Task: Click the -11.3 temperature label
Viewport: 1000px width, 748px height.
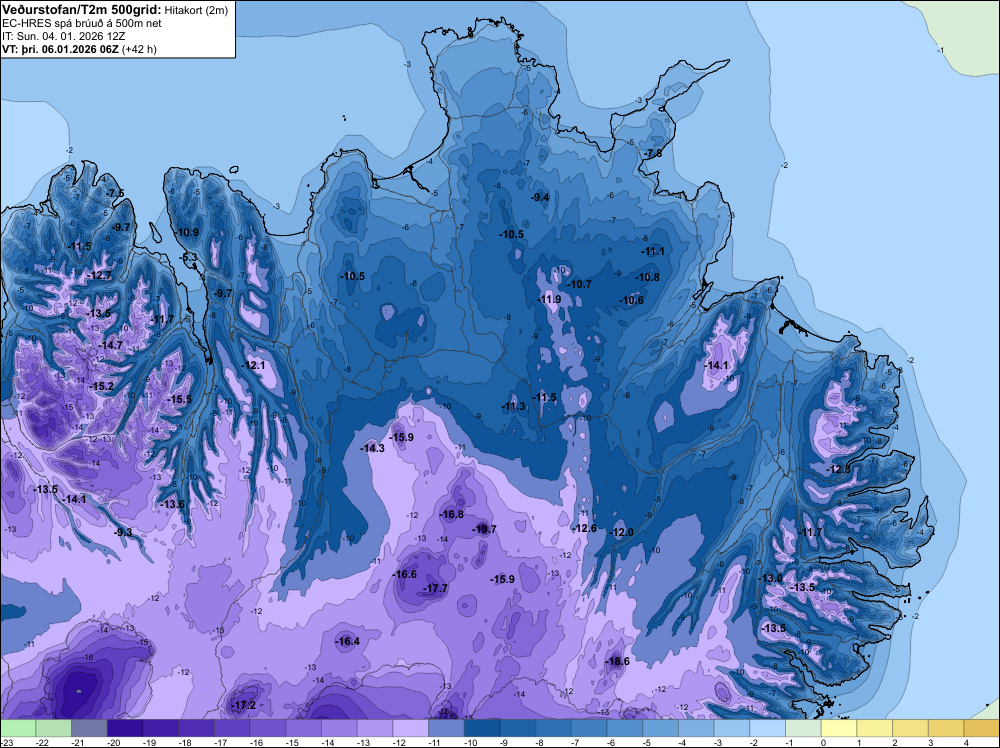Action: pos(513,406)
